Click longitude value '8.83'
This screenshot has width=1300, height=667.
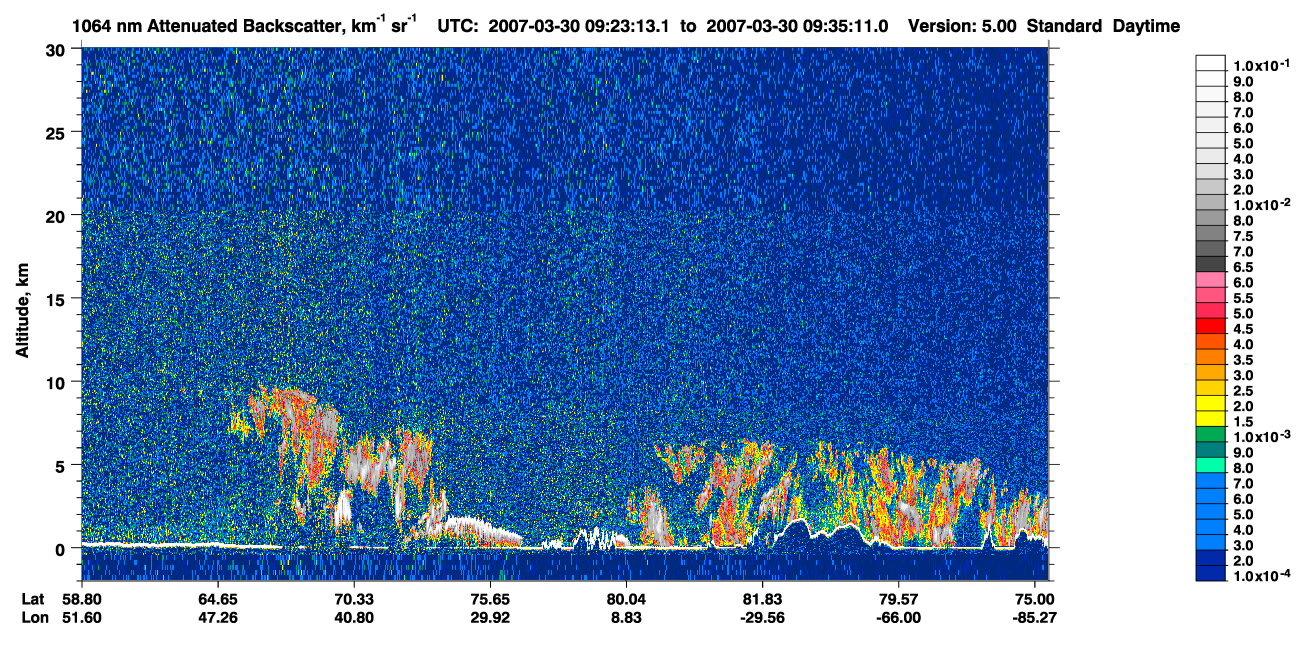pyautogui.click(x=626, y=617)
